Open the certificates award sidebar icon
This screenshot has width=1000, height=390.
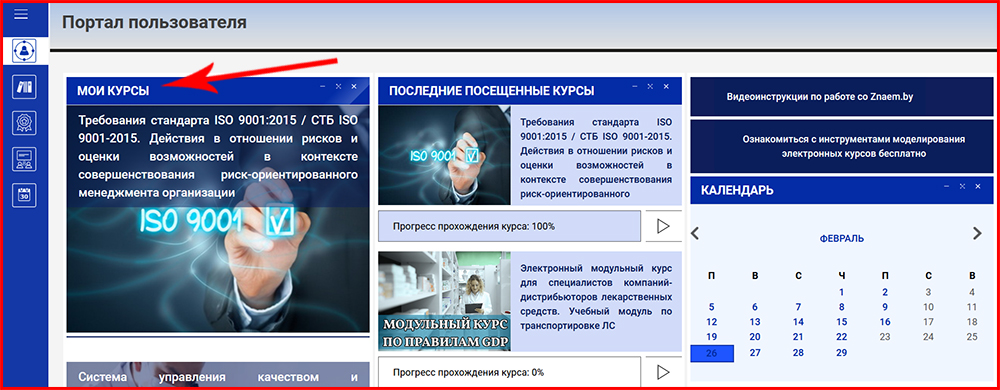point(24,122)
